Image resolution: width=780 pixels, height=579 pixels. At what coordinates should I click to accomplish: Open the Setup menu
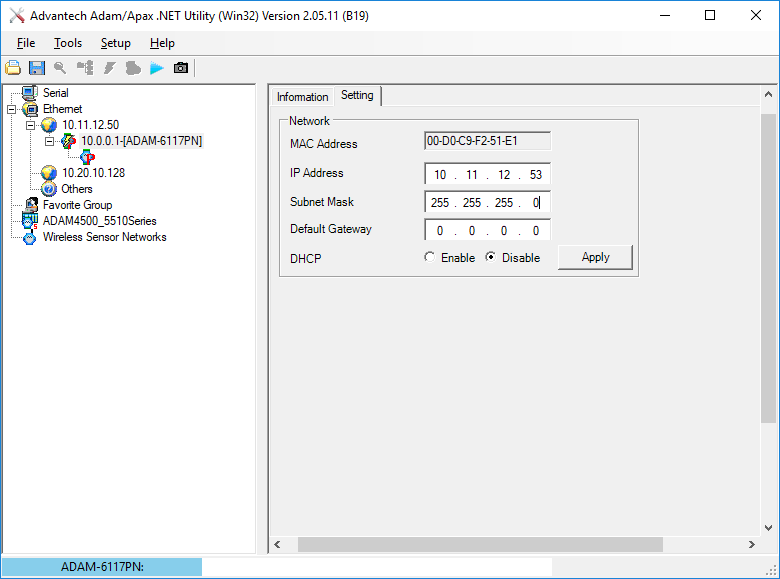(115, 43)
